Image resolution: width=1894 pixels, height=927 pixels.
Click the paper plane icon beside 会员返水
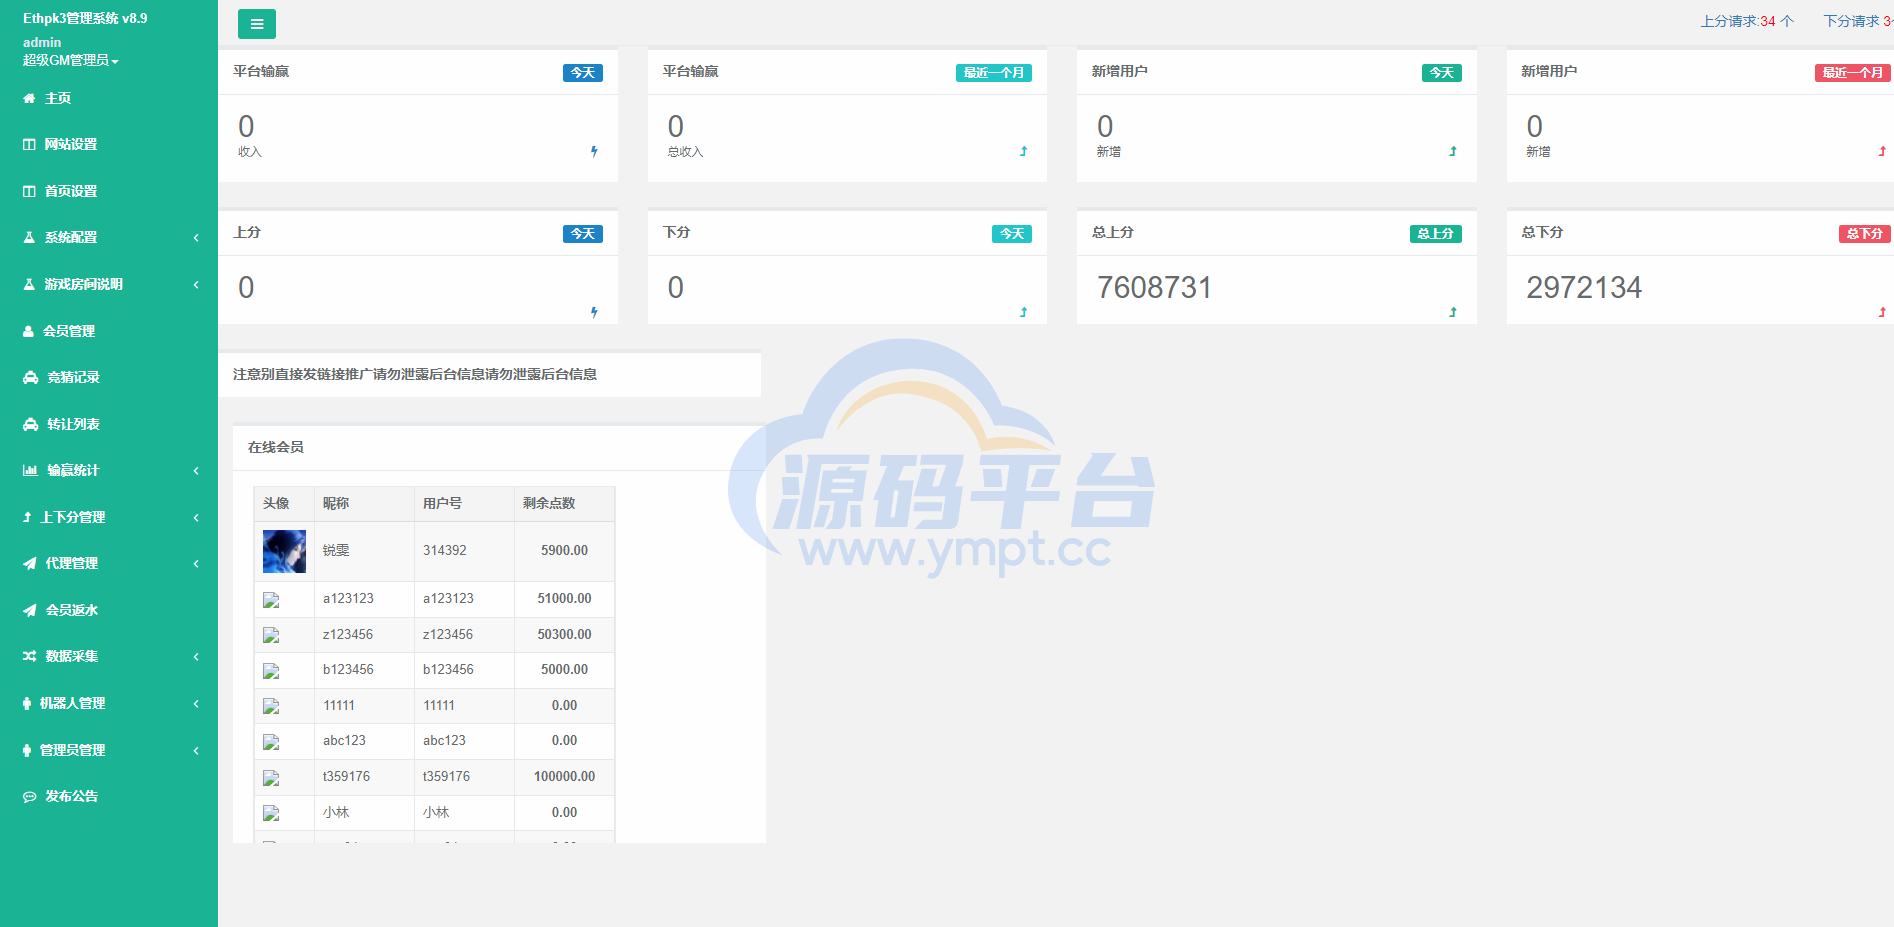click(x=29, y=610)
